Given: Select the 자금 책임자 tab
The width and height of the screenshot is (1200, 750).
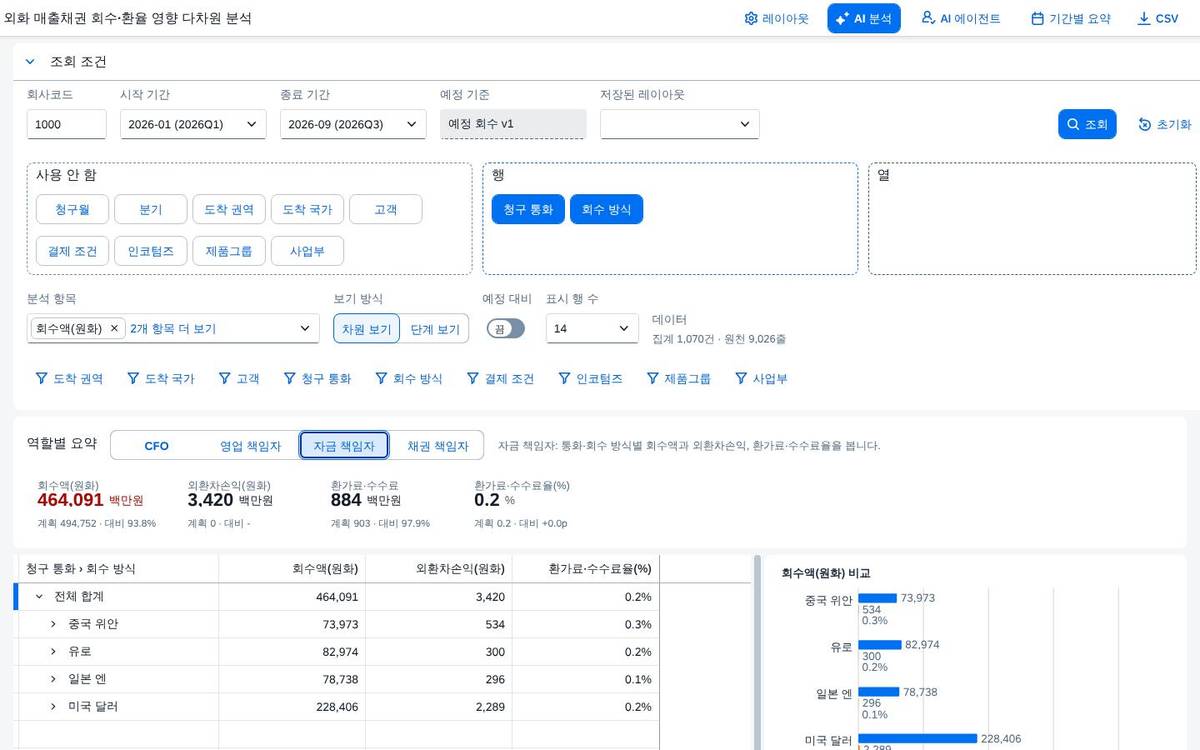Looking at the screenshot, I should coord(344,446).
